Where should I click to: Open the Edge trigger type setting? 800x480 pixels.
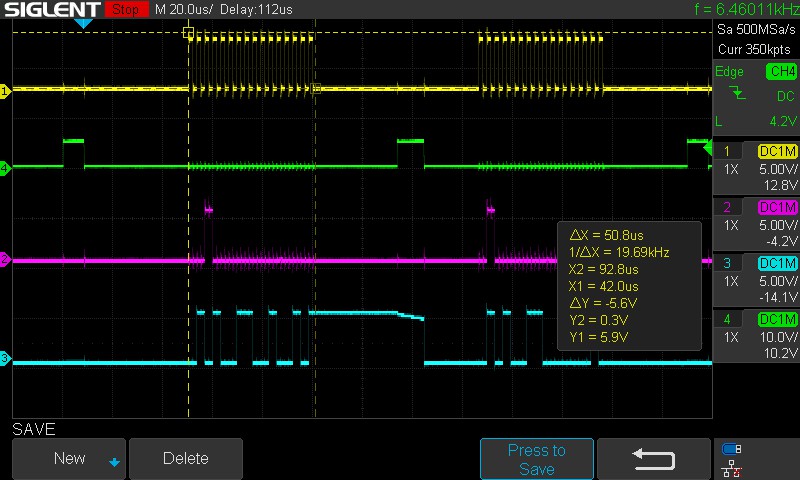pyautogui.click(x=730, y=71)
